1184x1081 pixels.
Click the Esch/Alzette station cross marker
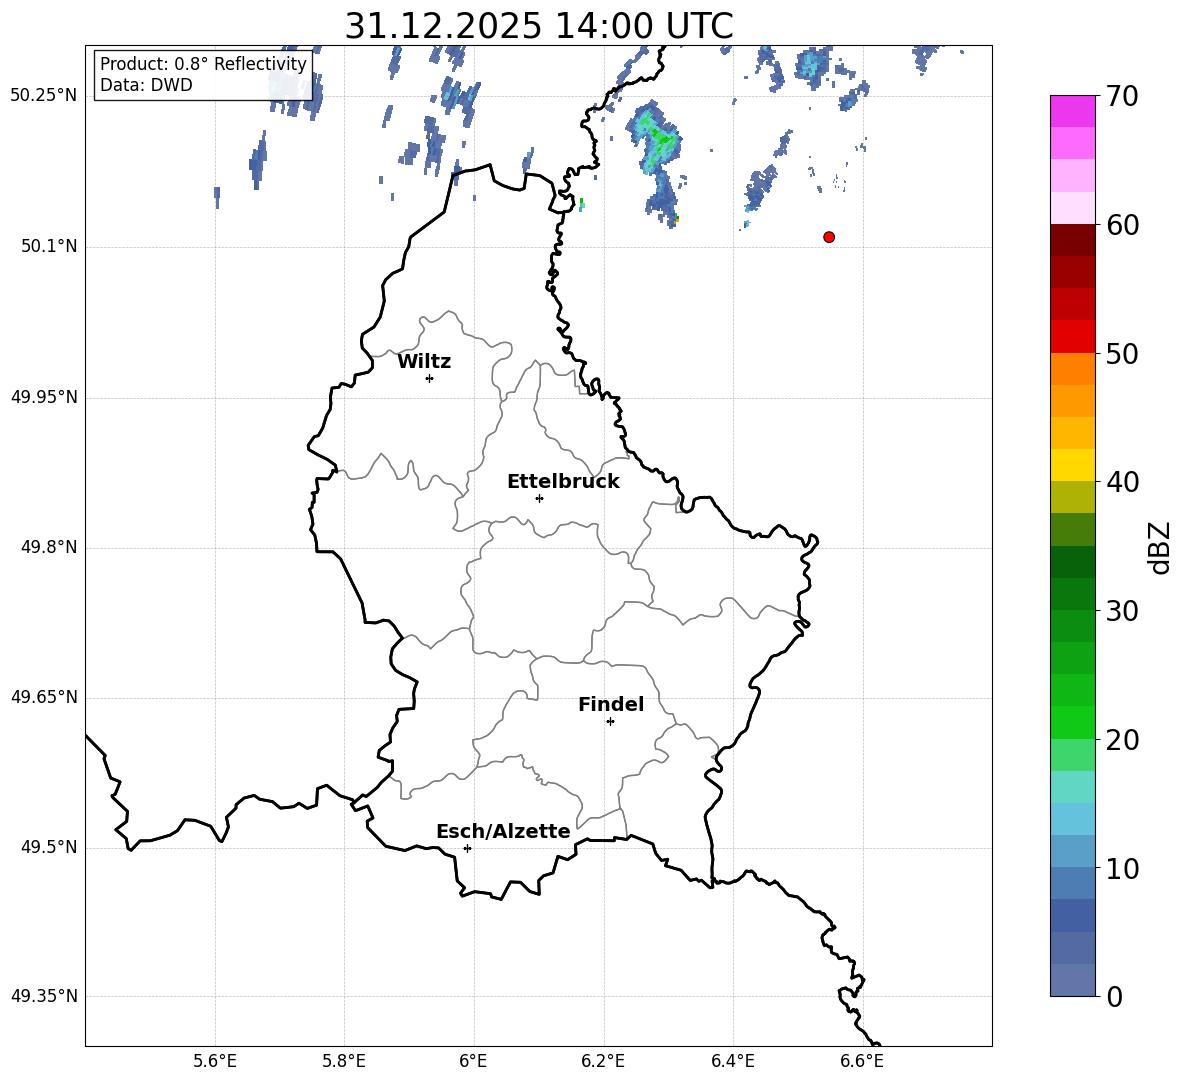click(467, 848)
